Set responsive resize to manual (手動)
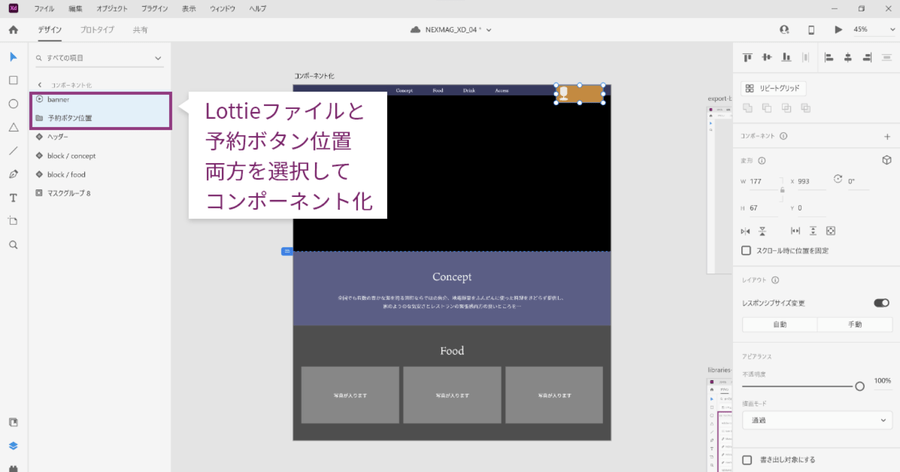The height and width of the screenshot is (472, 900). (x=855, y=324)
